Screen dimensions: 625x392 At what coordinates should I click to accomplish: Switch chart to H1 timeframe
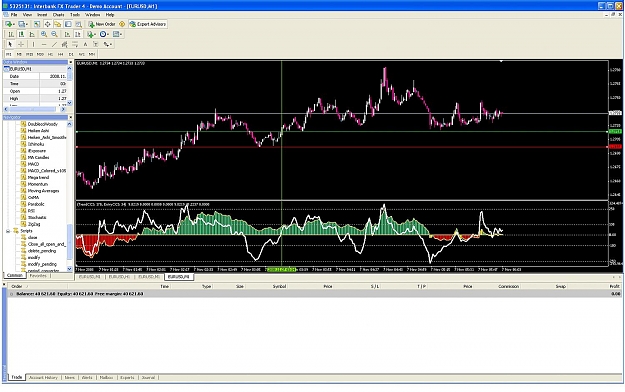click(50, 54)
